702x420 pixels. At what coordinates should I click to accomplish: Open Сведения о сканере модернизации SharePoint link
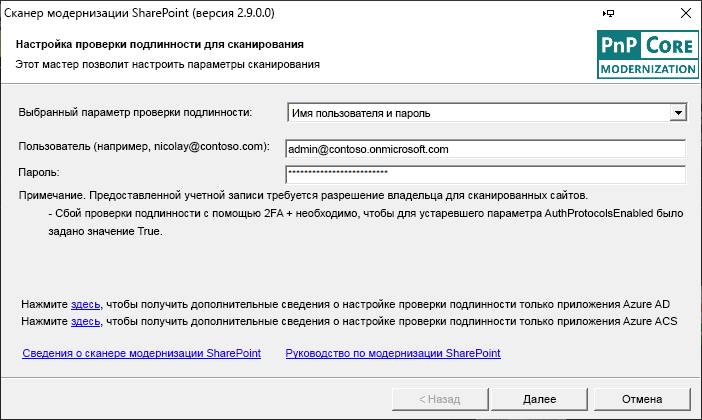tap(141, 353)
